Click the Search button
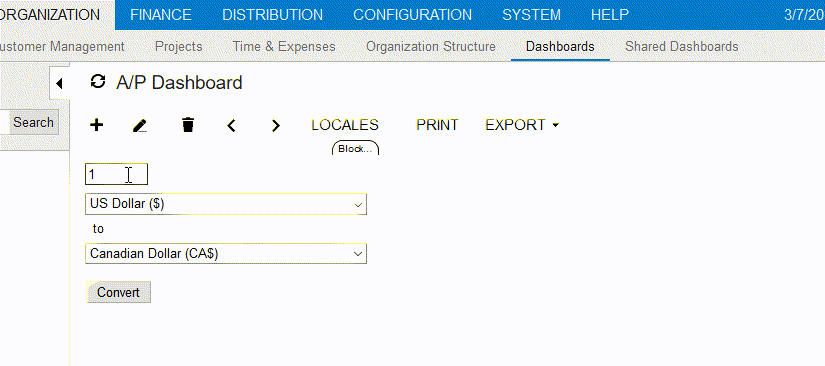Image resolution: width=825 pixels, height=366 pixels. tap(34, 123)
